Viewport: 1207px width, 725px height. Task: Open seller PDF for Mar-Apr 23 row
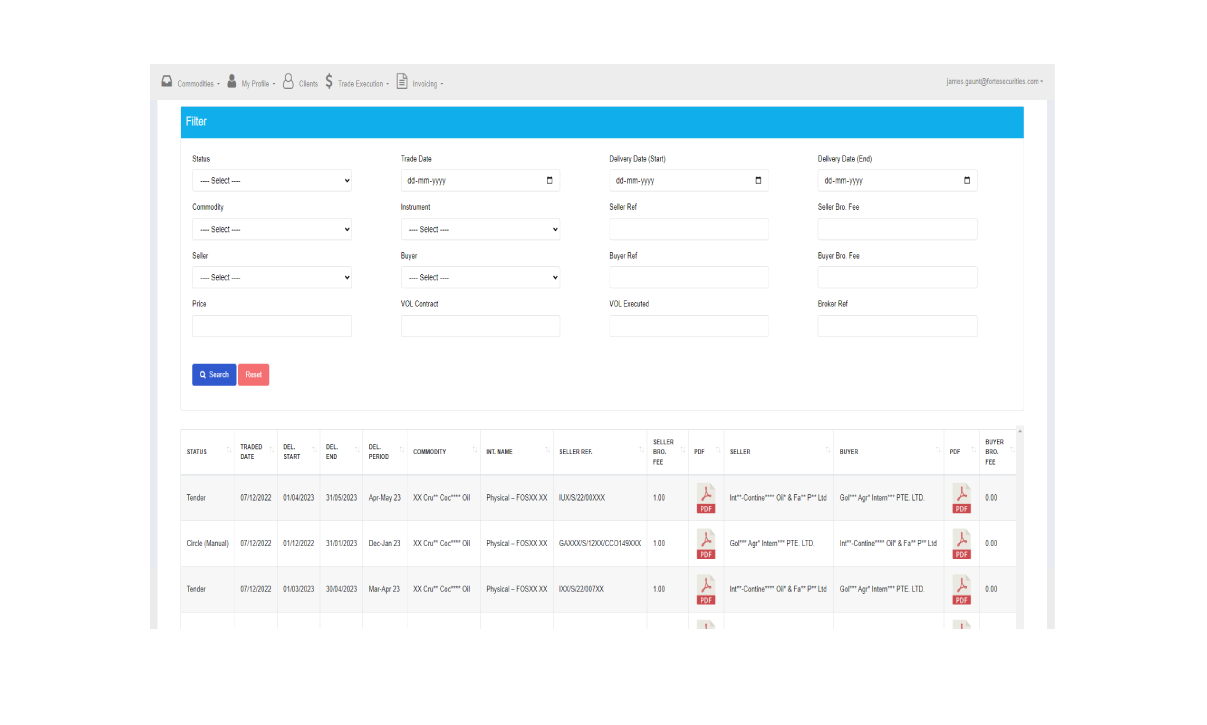pyautogui.click(x=706, y=589)
